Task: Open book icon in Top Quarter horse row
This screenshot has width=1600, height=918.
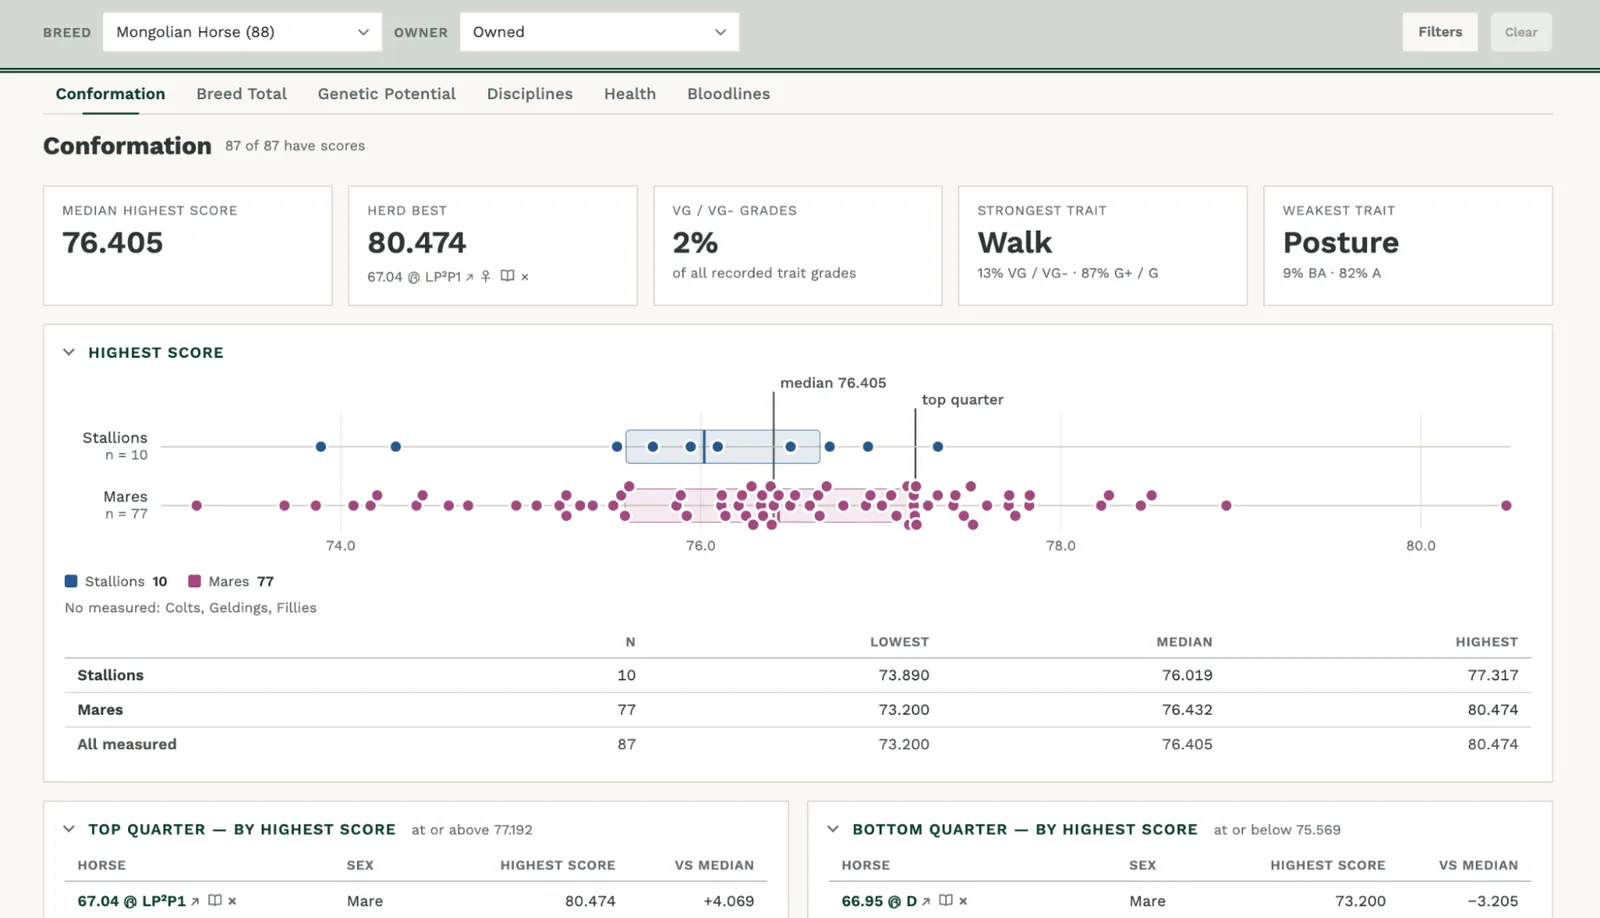Action: pos(214,900)
